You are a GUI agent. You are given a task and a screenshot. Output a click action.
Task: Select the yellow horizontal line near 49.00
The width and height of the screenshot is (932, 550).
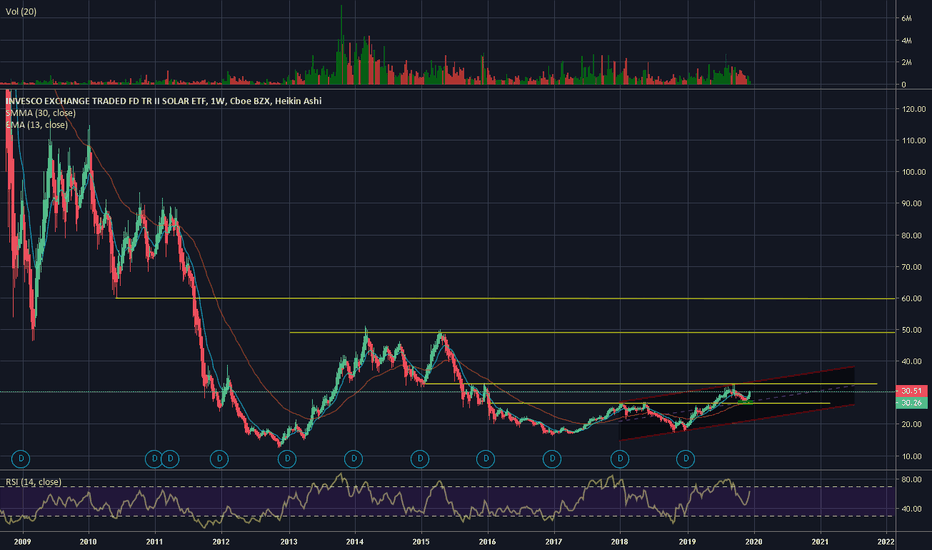pos(592,332)
